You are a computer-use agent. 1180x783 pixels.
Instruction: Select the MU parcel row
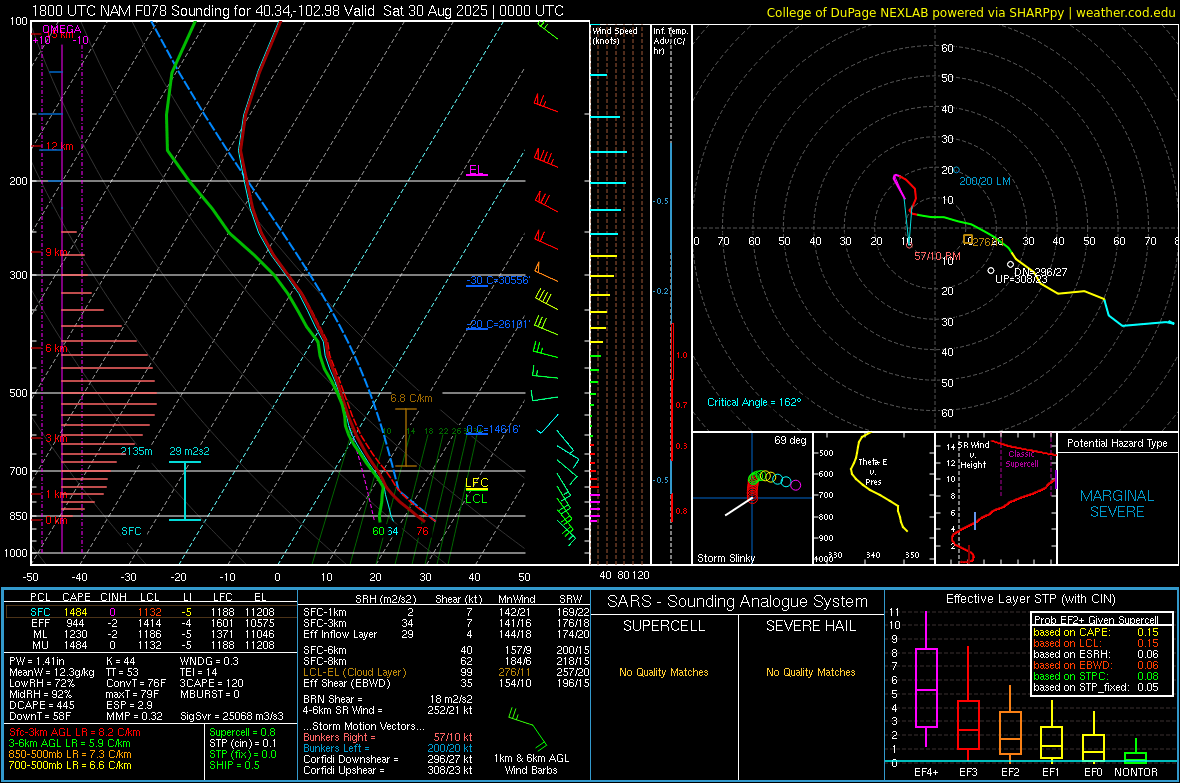[151, 645]
